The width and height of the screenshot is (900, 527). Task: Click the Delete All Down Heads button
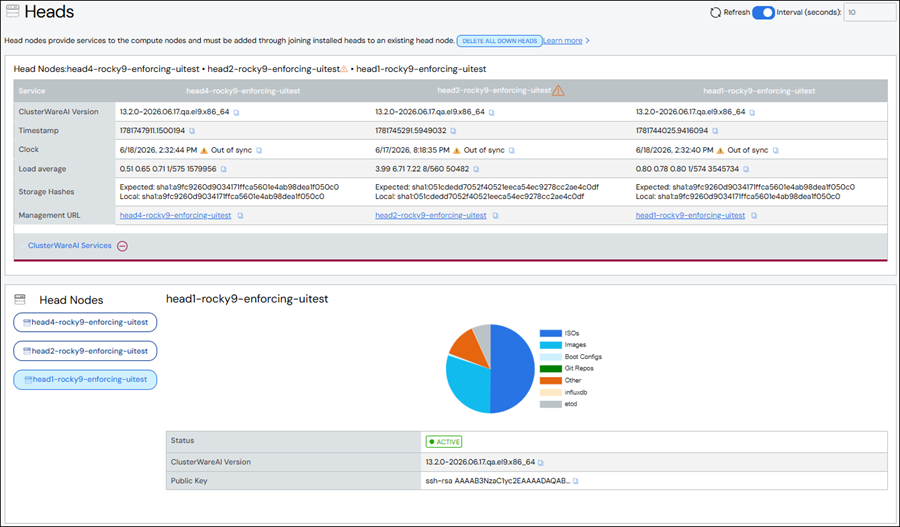[499, 41]
